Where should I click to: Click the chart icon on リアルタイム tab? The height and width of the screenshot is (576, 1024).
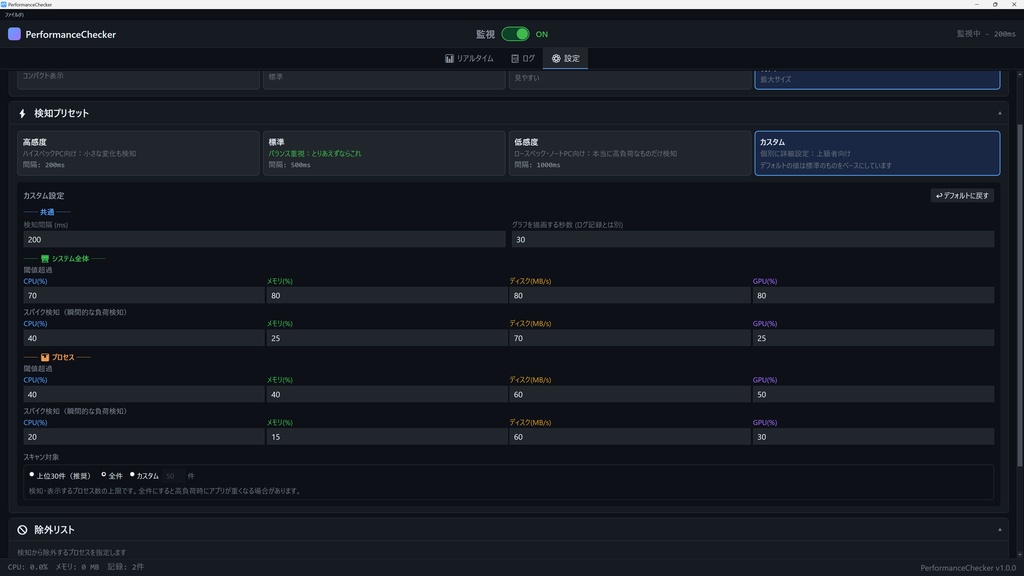(x=450, y=59)
